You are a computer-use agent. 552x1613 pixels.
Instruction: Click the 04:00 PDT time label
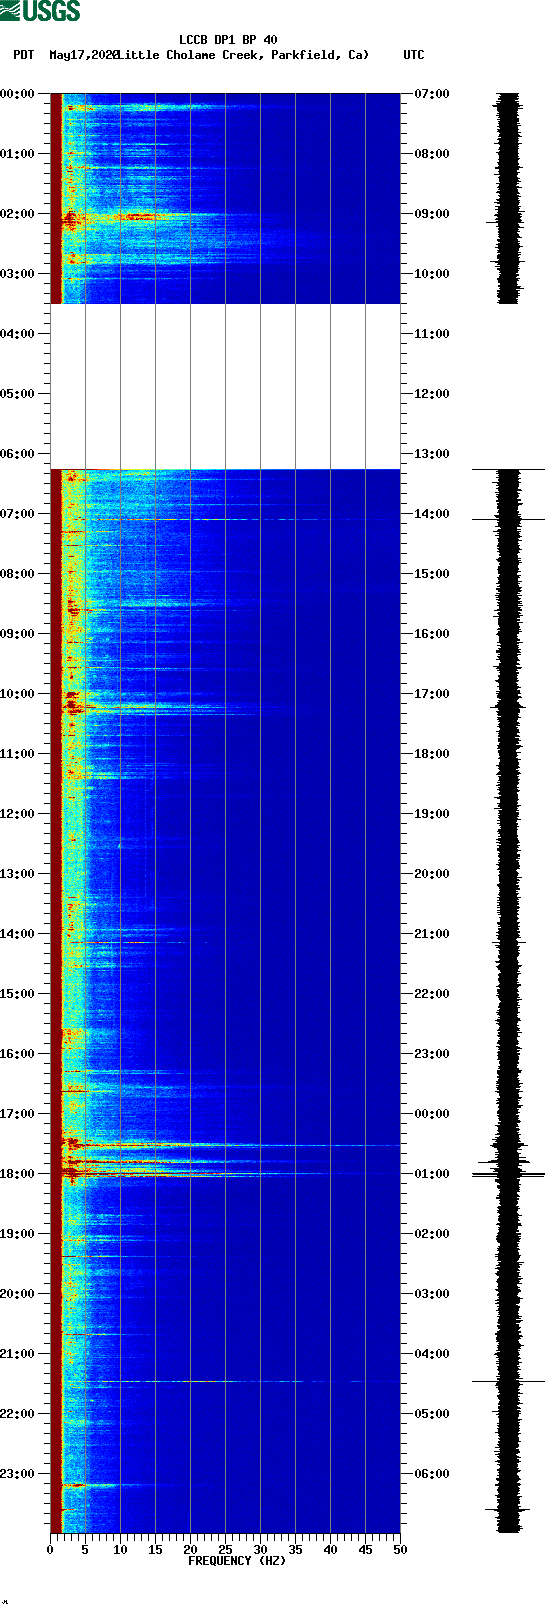click(17, 334)
